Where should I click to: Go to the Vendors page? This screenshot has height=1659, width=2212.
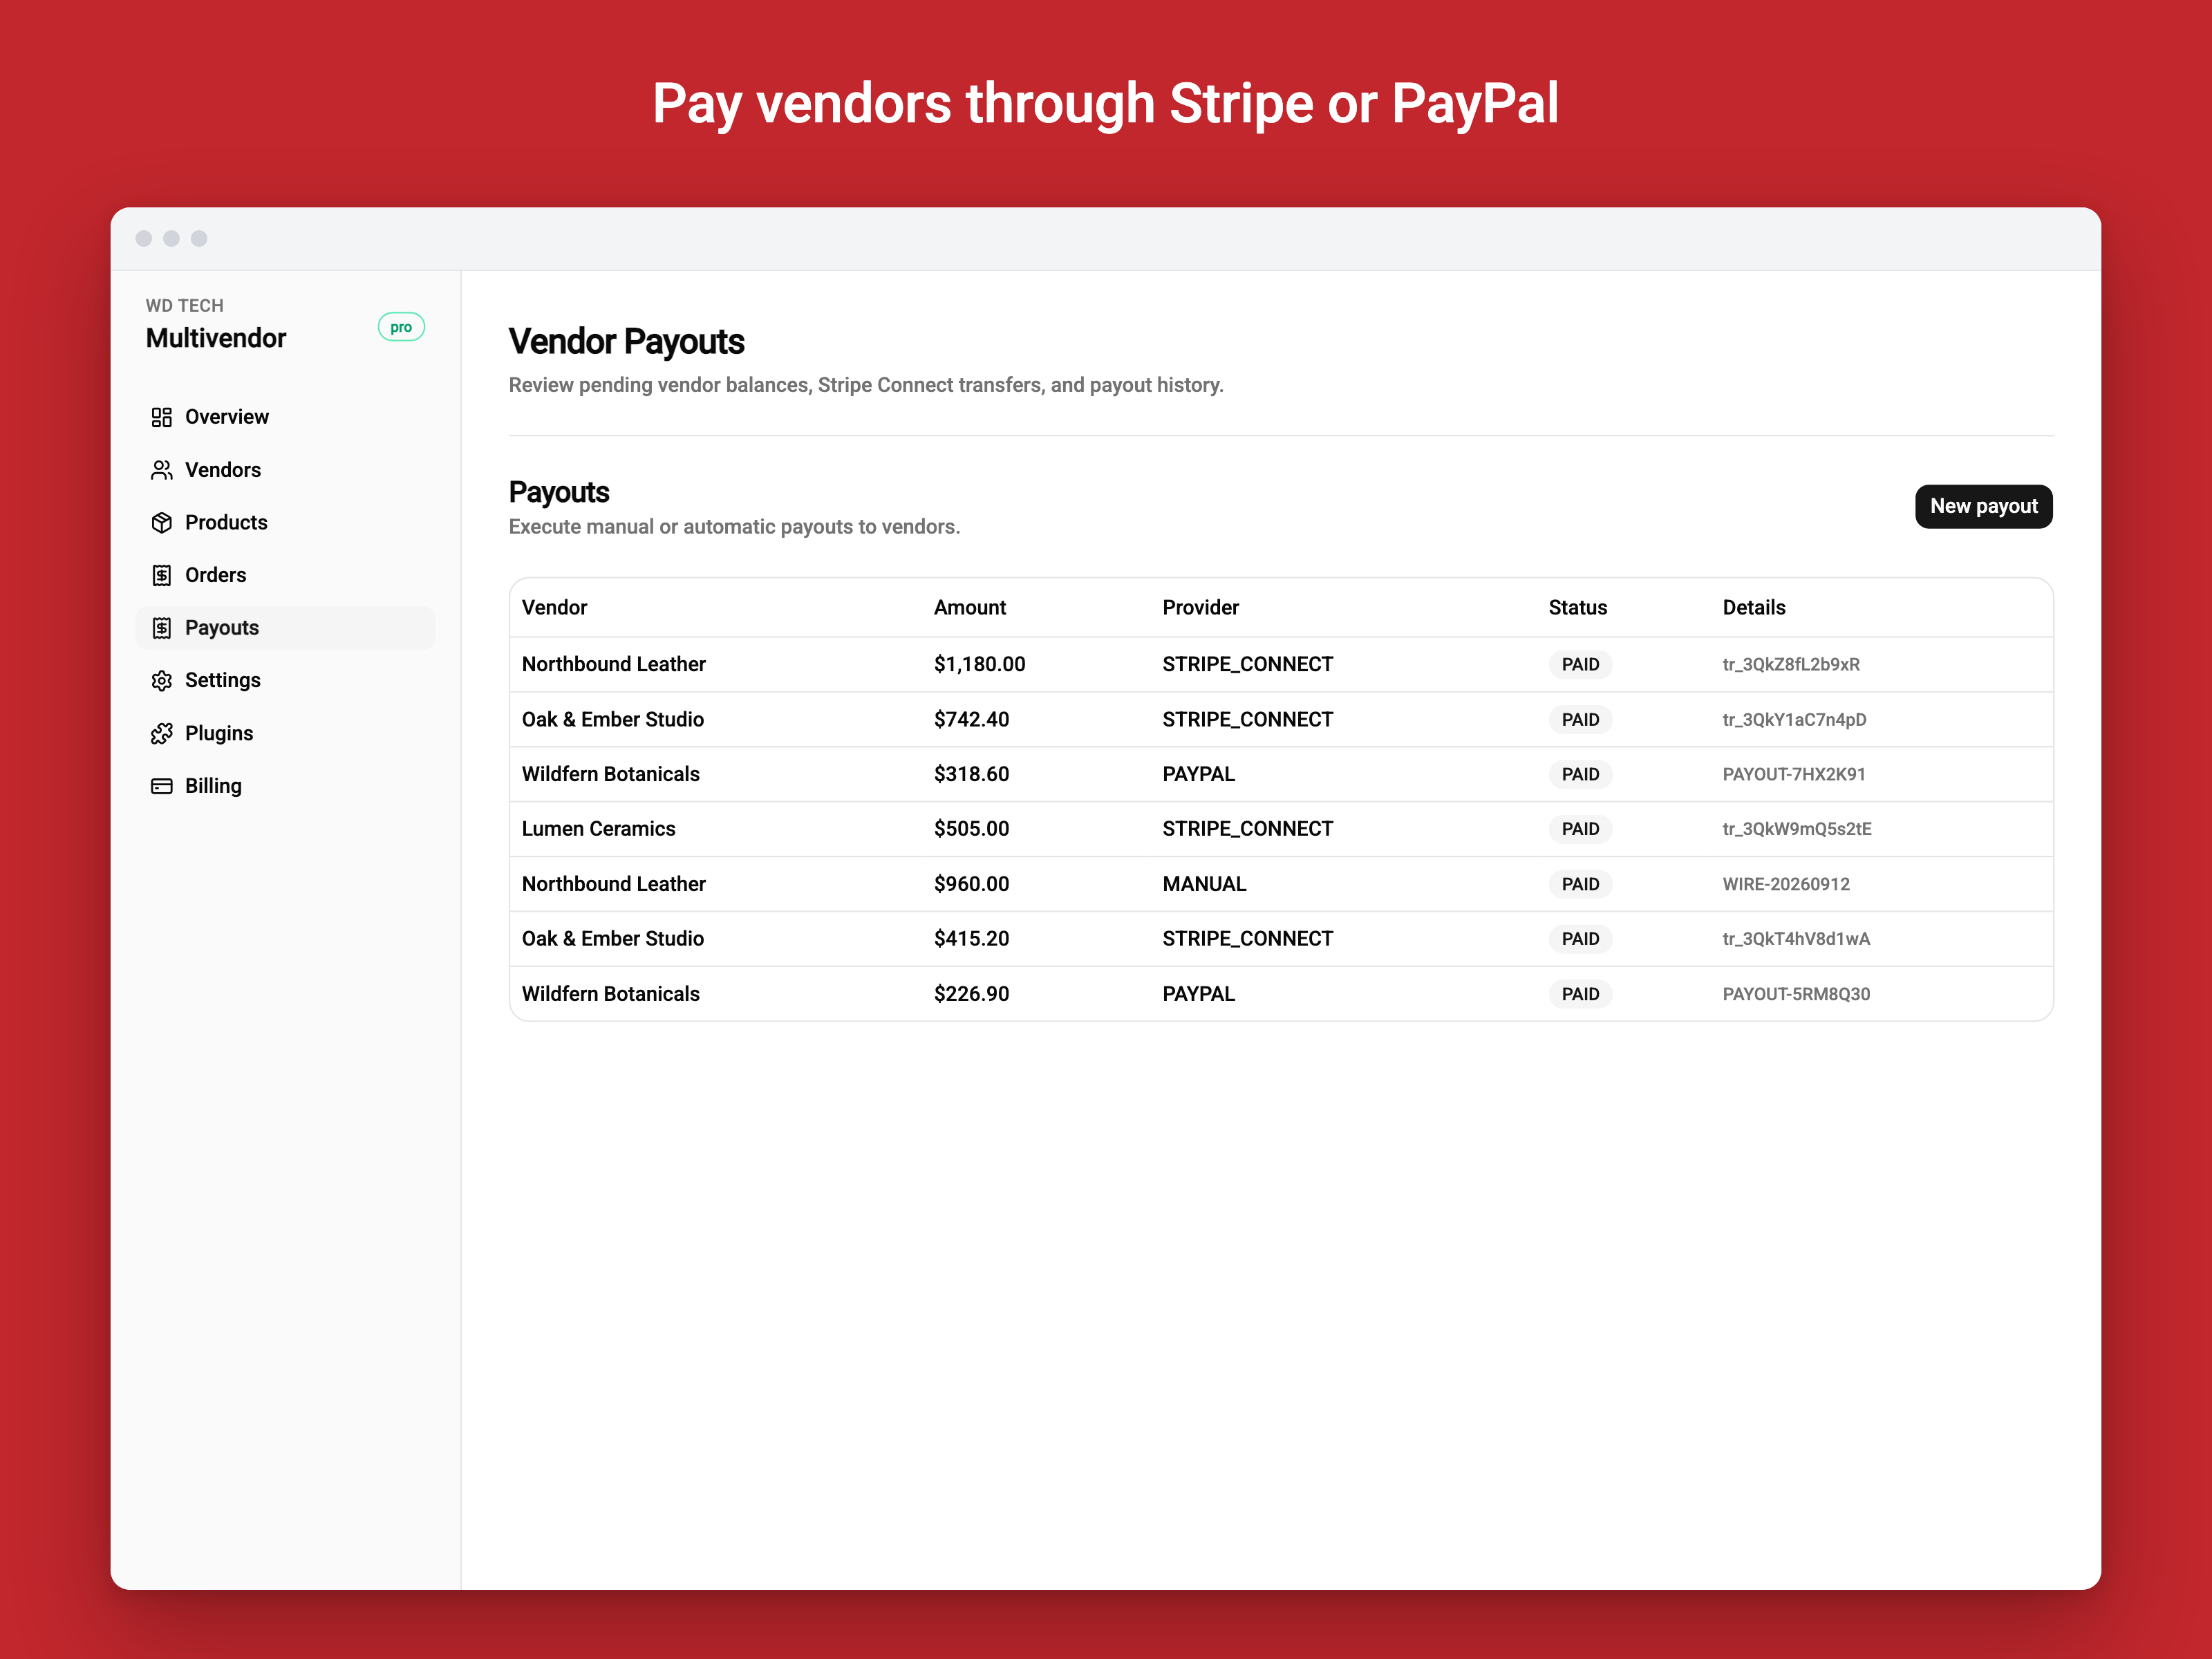coord(285,470)
